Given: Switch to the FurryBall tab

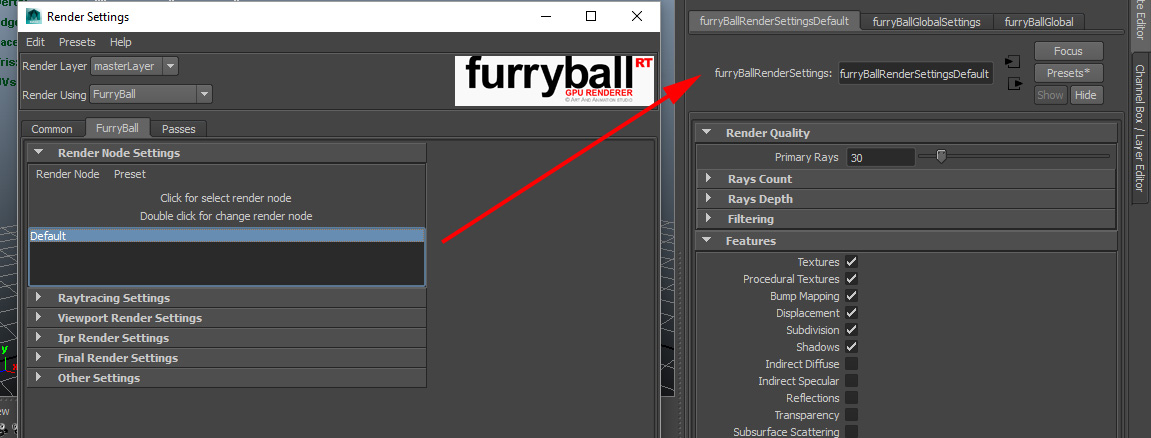Looking at the screenshot, I should tap(117, 128).
